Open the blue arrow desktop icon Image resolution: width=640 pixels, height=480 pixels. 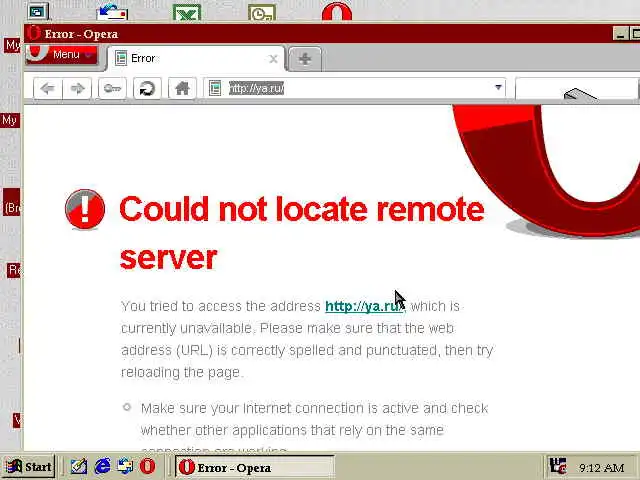112,12
